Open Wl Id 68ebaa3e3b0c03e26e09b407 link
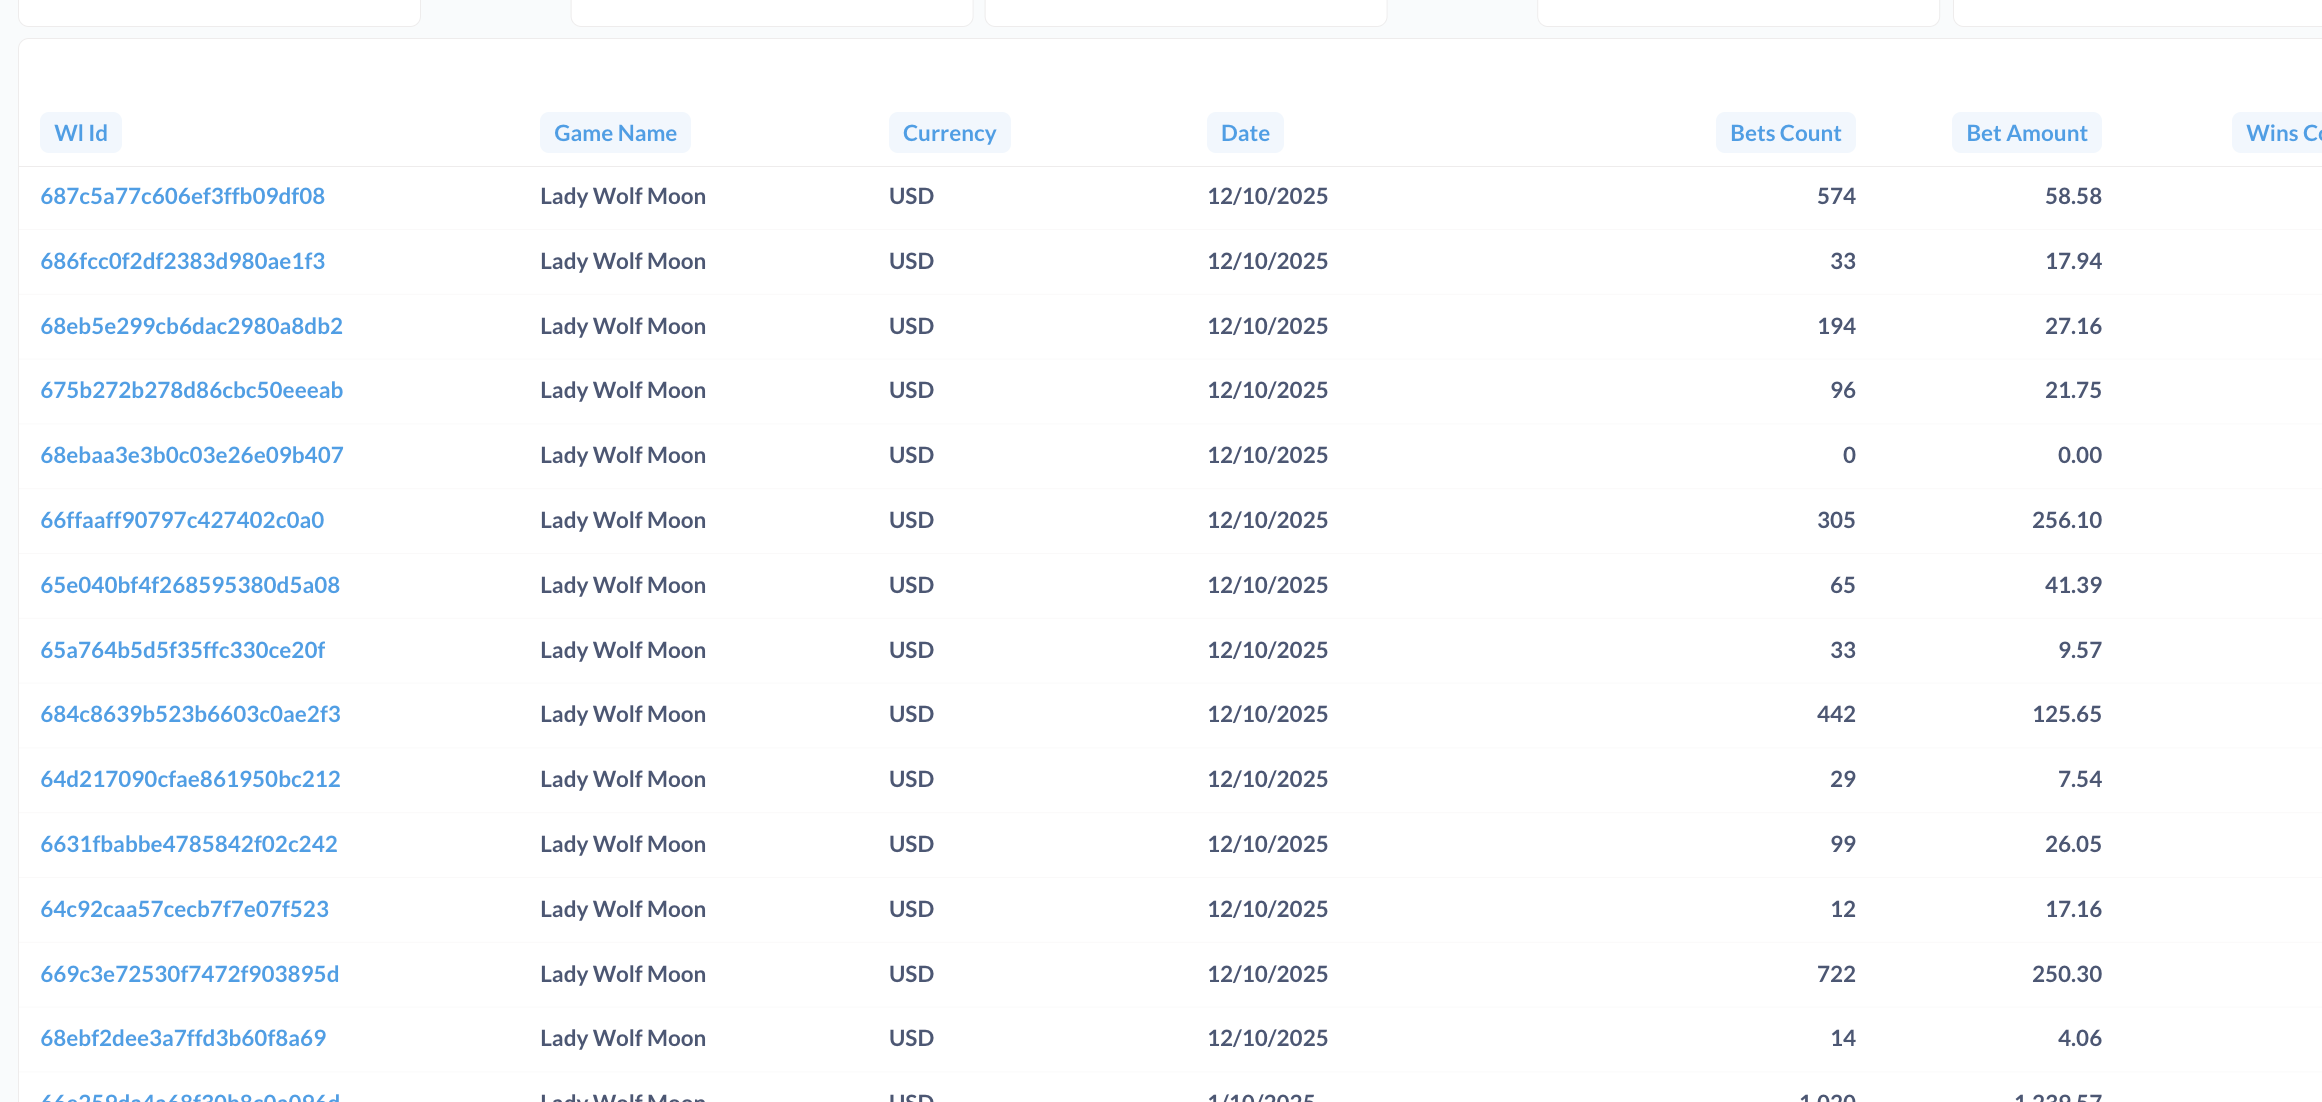This screenshot has height=1102, width=2322. click(191, 455)
